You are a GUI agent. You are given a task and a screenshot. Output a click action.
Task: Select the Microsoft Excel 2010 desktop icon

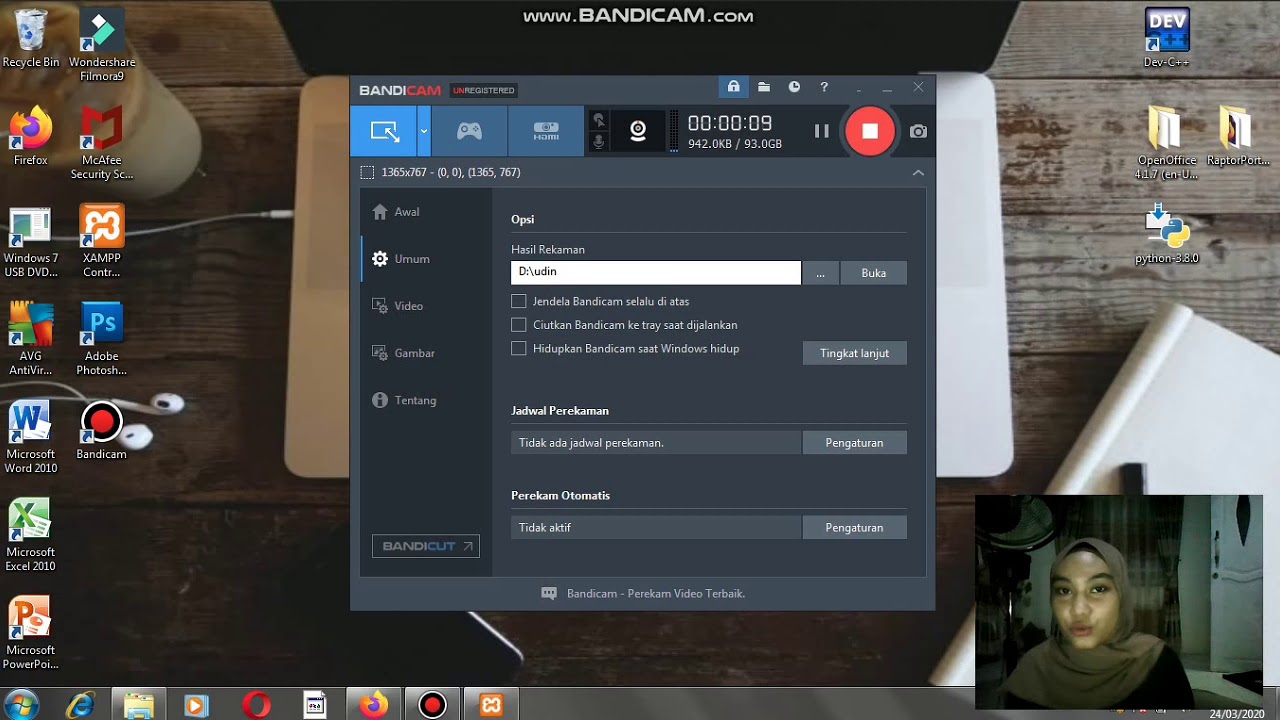pyautogui.click(x=31, y=535)
